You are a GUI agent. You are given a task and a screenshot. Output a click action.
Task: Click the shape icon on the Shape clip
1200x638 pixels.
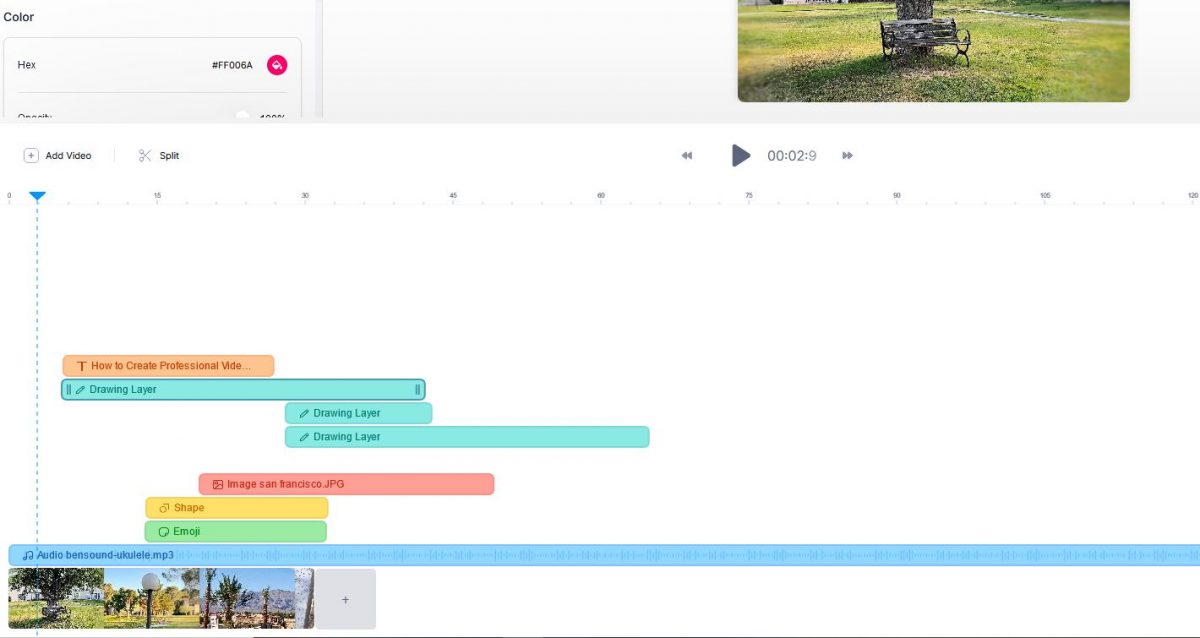pos(164,507)
